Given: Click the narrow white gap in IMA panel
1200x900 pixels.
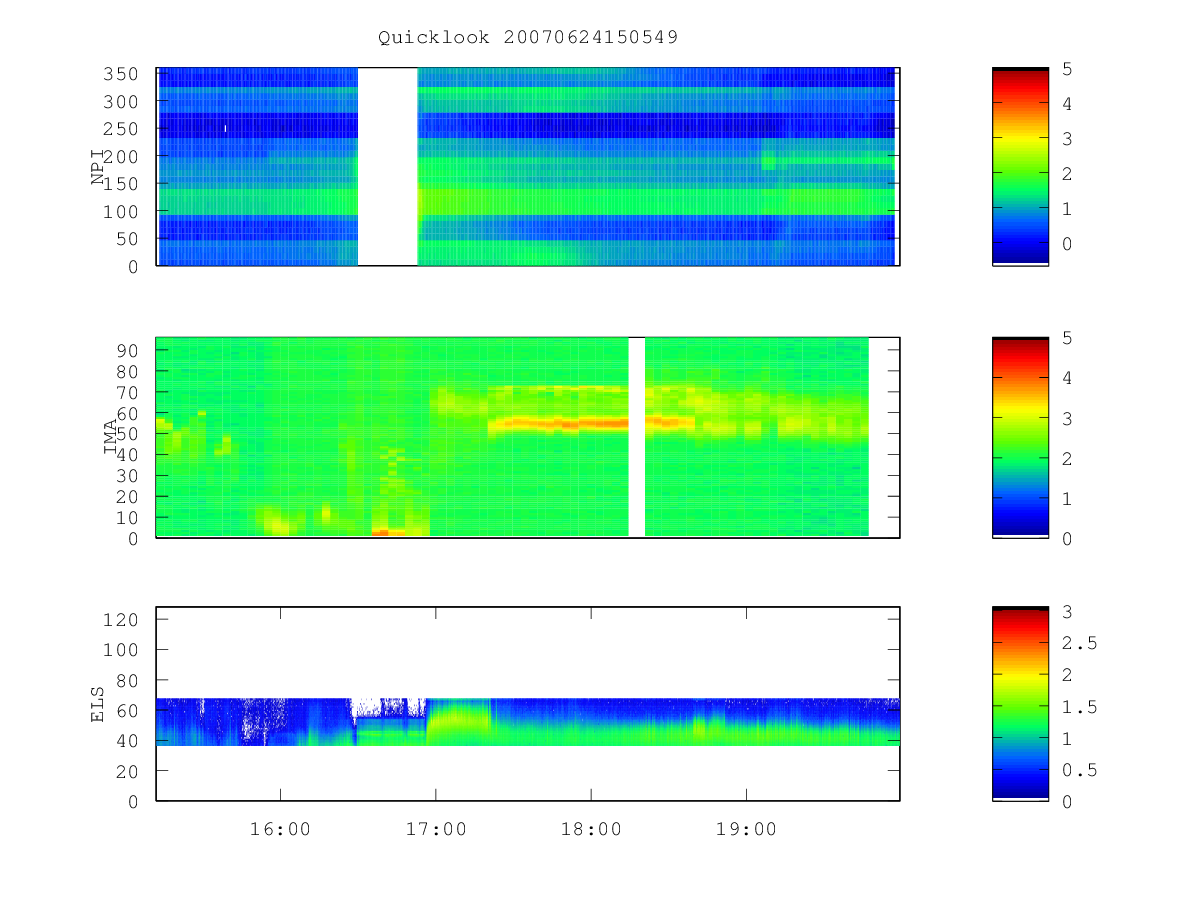Looking at the screenshot, I should click(636, 437).
